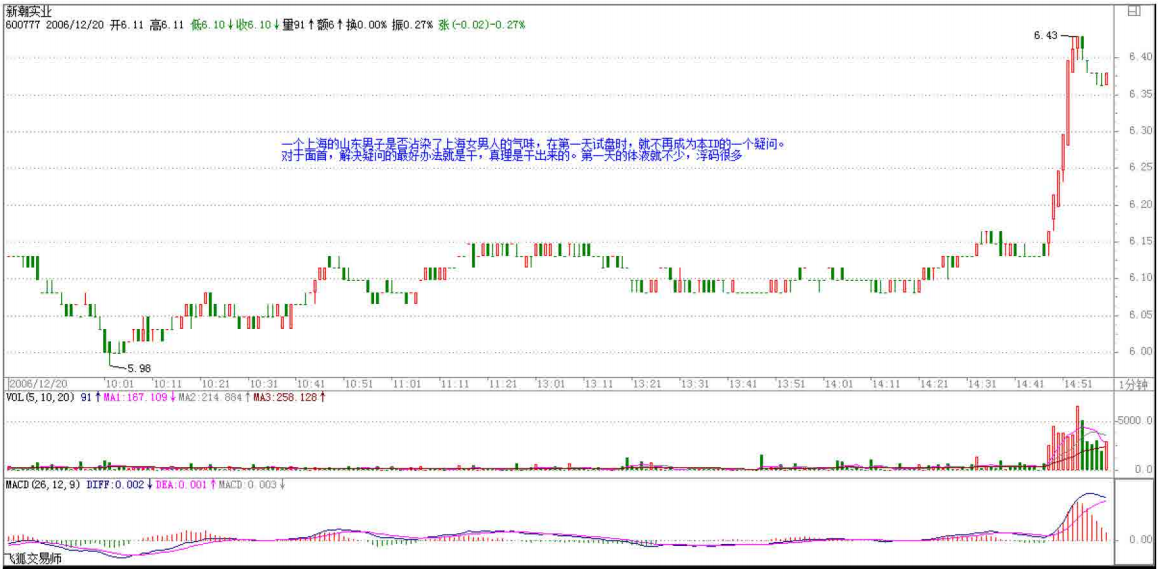1158x569 pixels.
Task: Click the MA1:167.109 volume average value
Action: [134, 397]
